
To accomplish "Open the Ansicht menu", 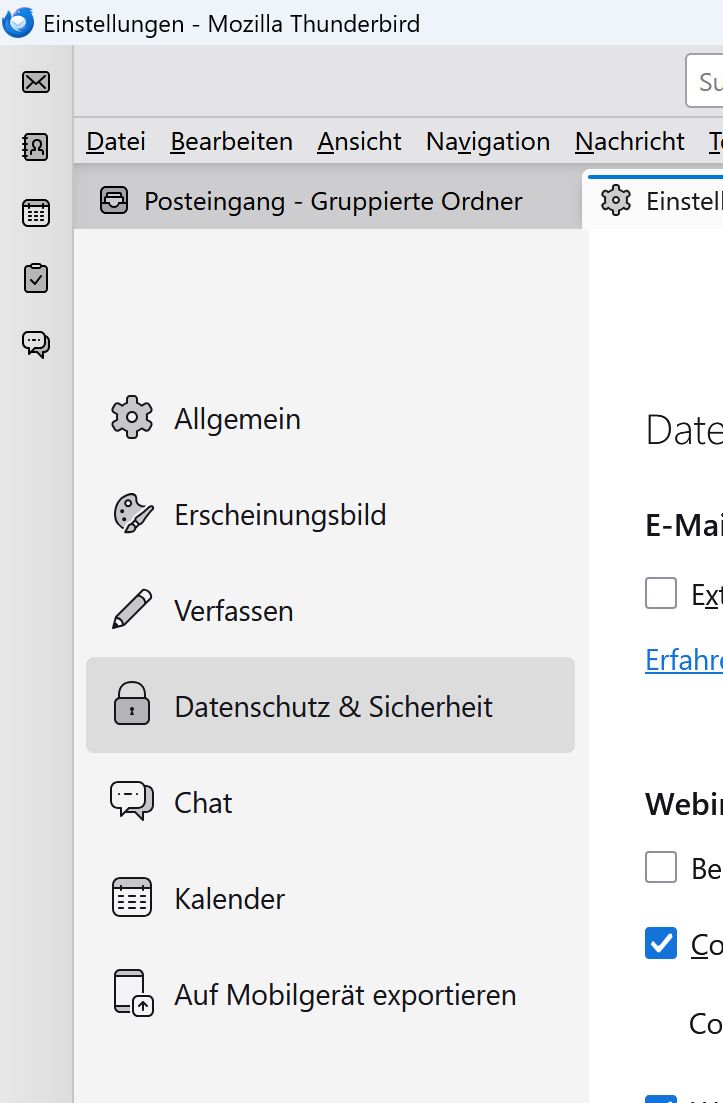I will [359, 142].
